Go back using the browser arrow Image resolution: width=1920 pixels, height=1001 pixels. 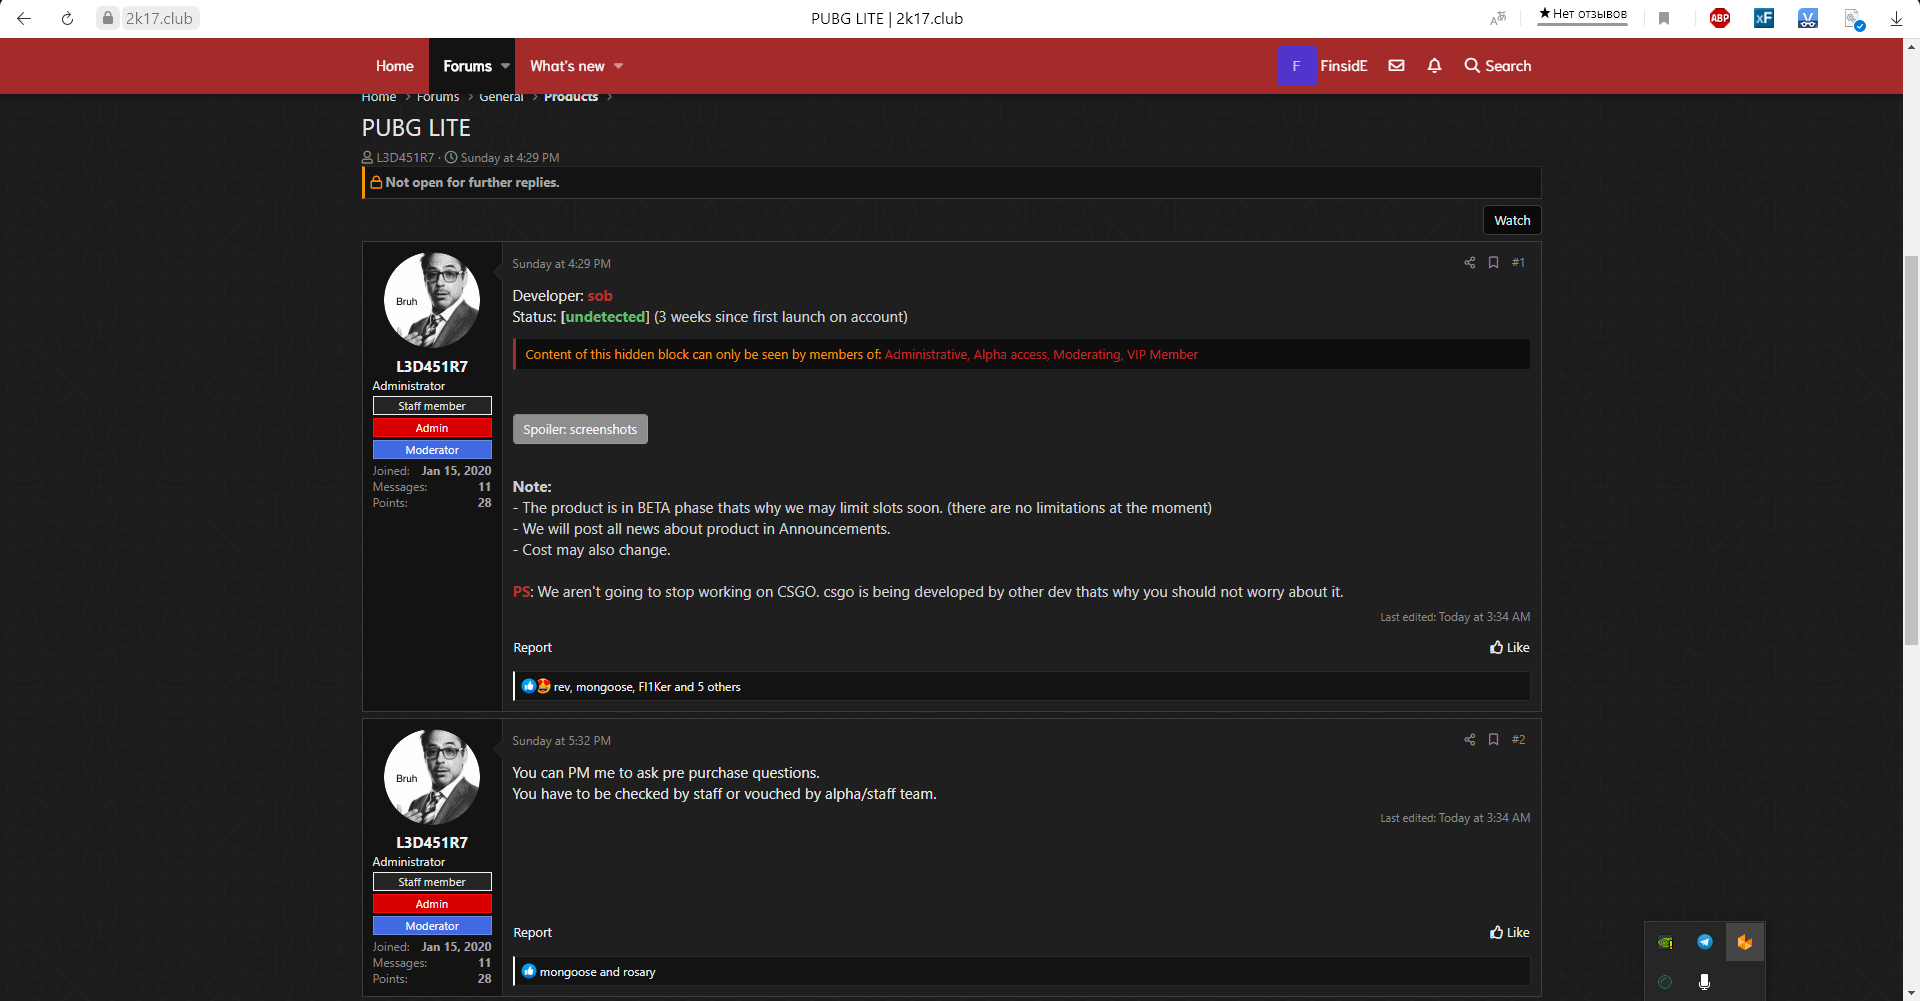pyautogui.click(x=24, y=18)
